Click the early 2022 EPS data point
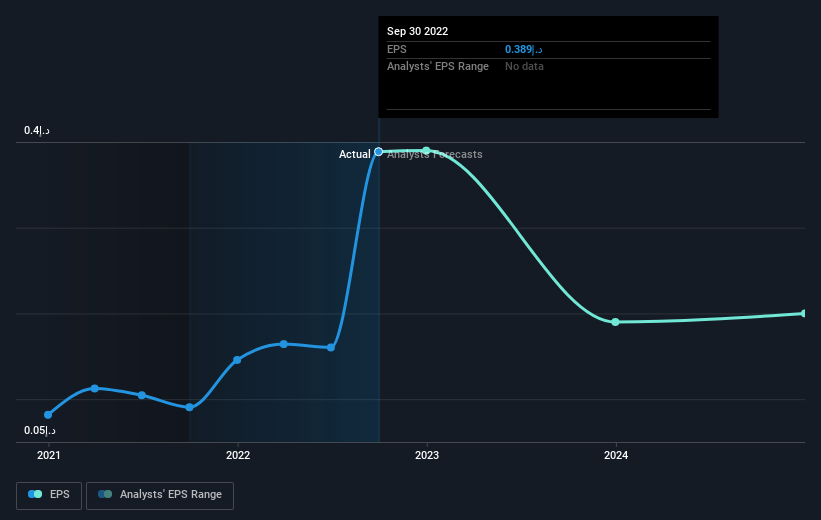821x520 pixels. tap(237, 360)
